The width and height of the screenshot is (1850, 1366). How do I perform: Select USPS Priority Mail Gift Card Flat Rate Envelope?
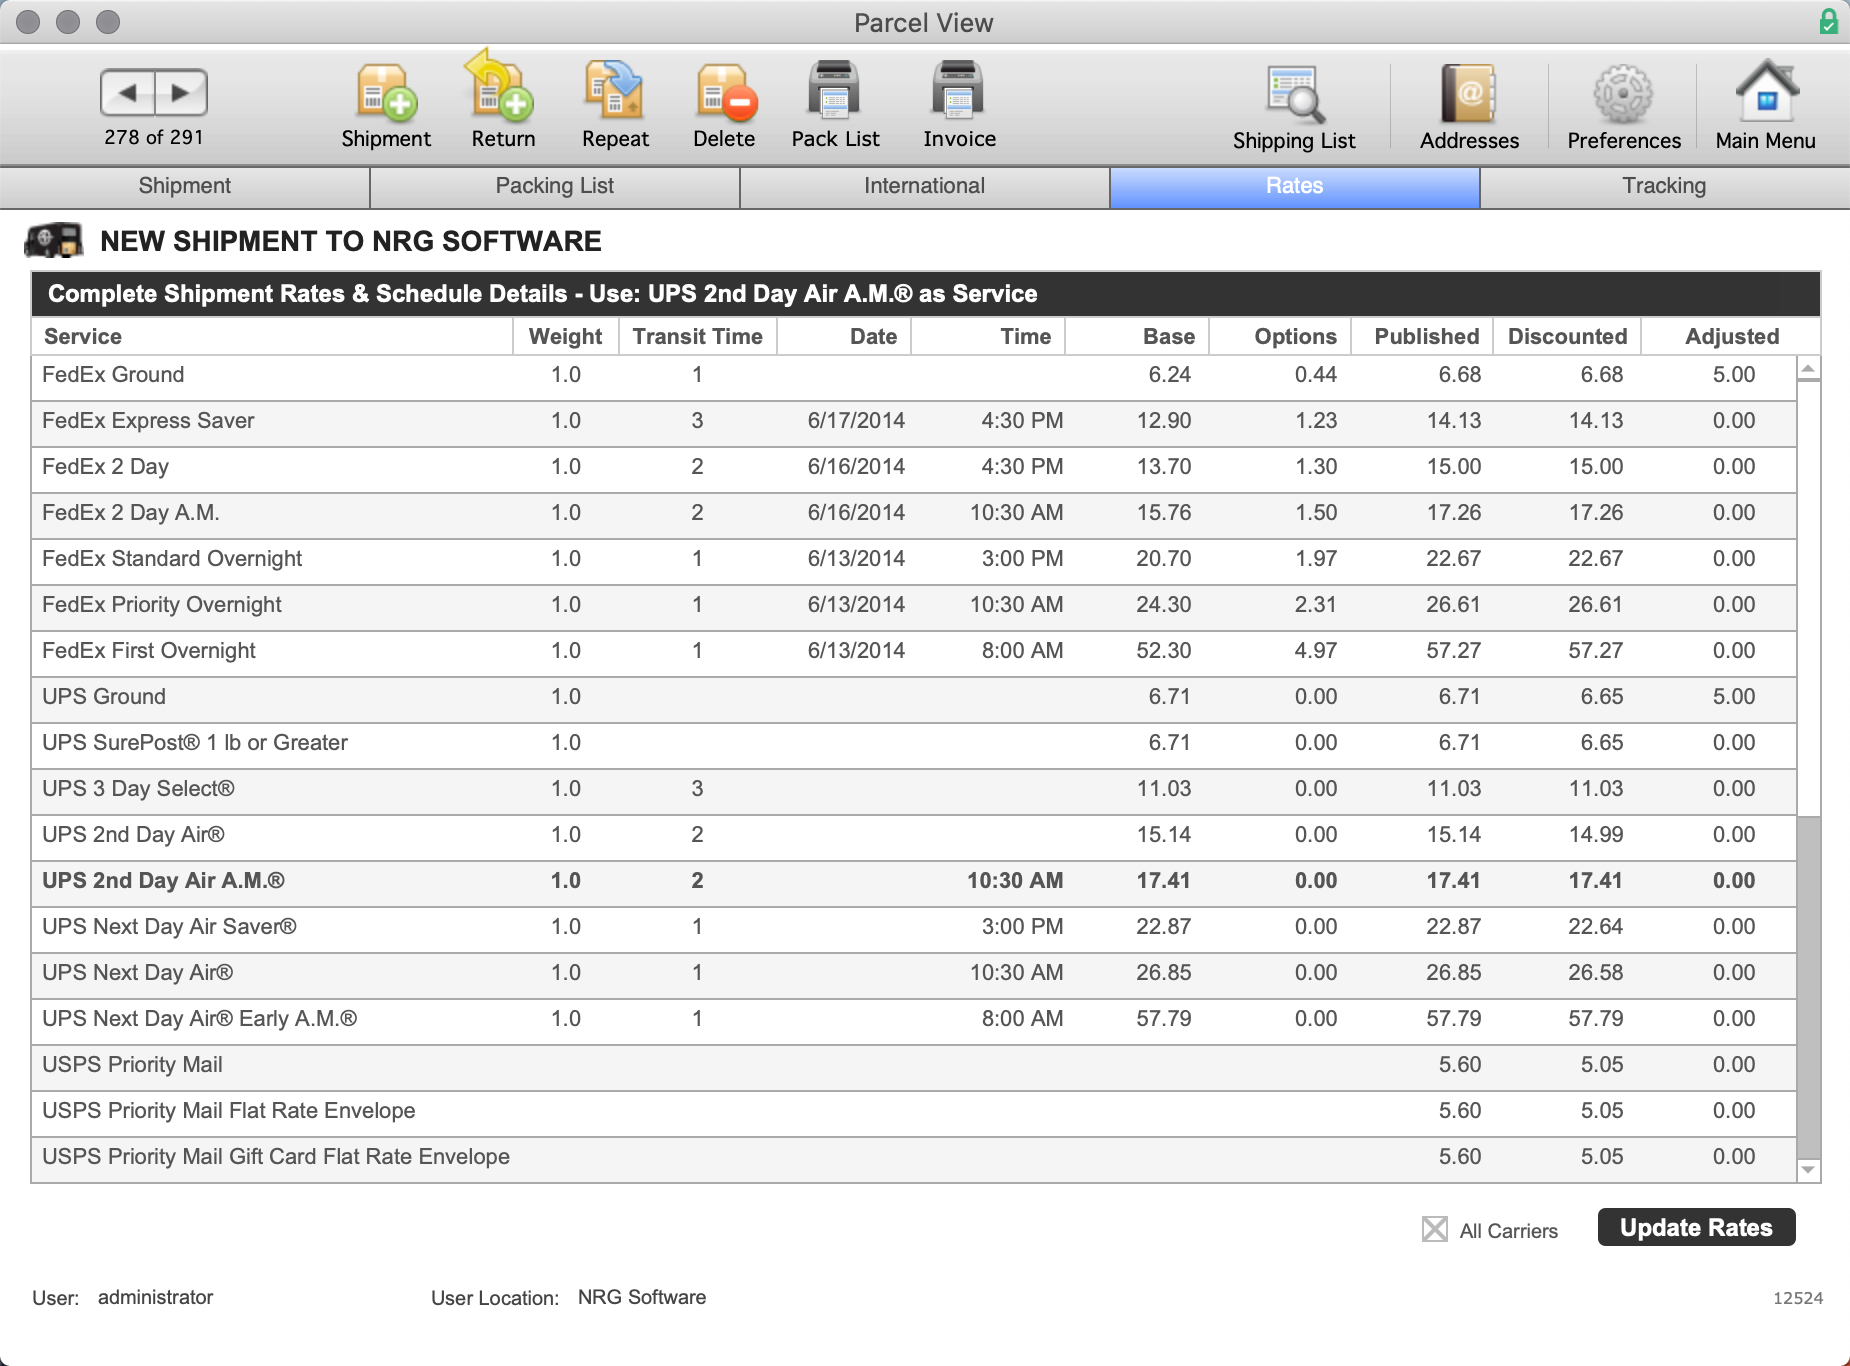tap(914, 1158)
